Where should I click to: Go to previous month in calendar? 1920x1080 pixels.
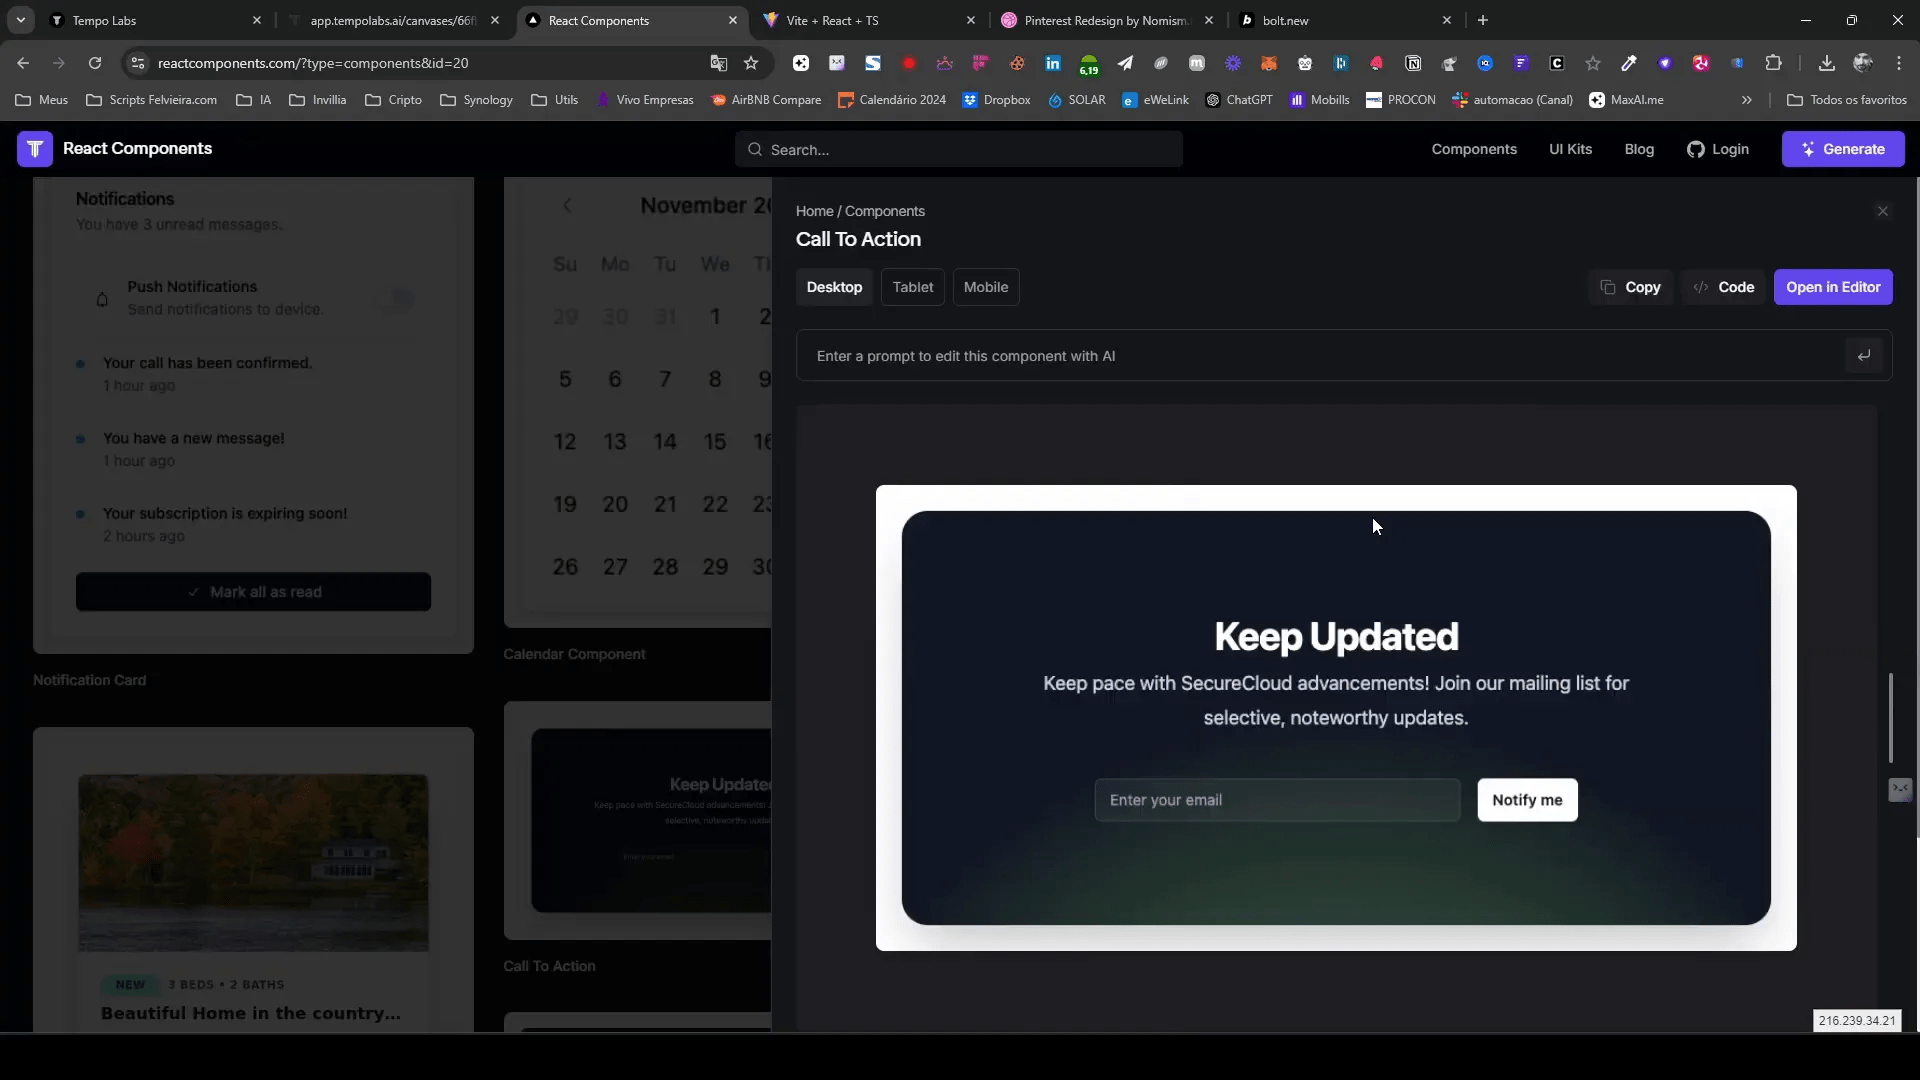[567, 206]
